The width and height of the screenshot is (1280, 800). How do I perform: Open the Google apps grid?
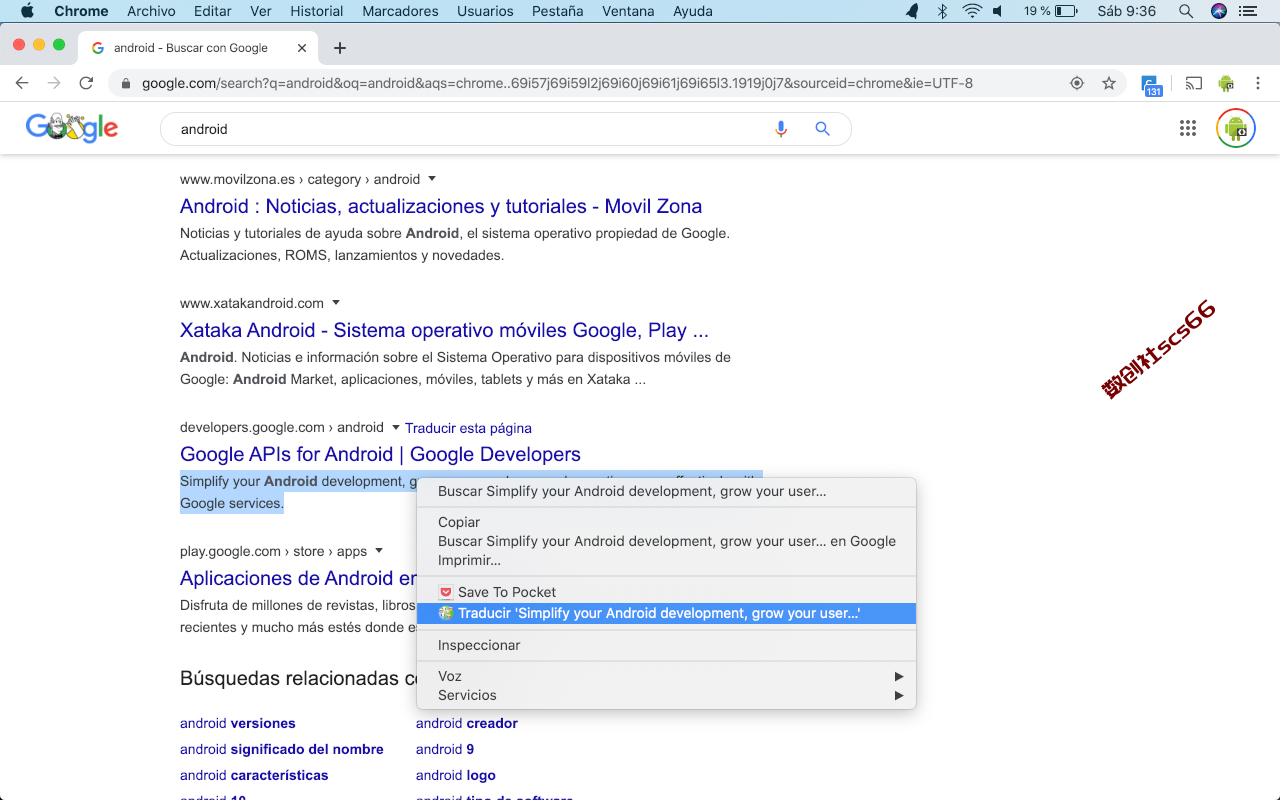coord(1188,128)
